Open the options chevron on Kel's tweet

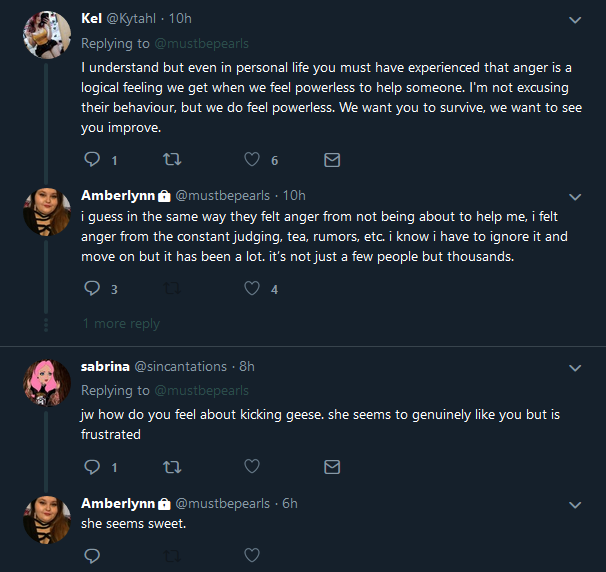click(575, 20)
